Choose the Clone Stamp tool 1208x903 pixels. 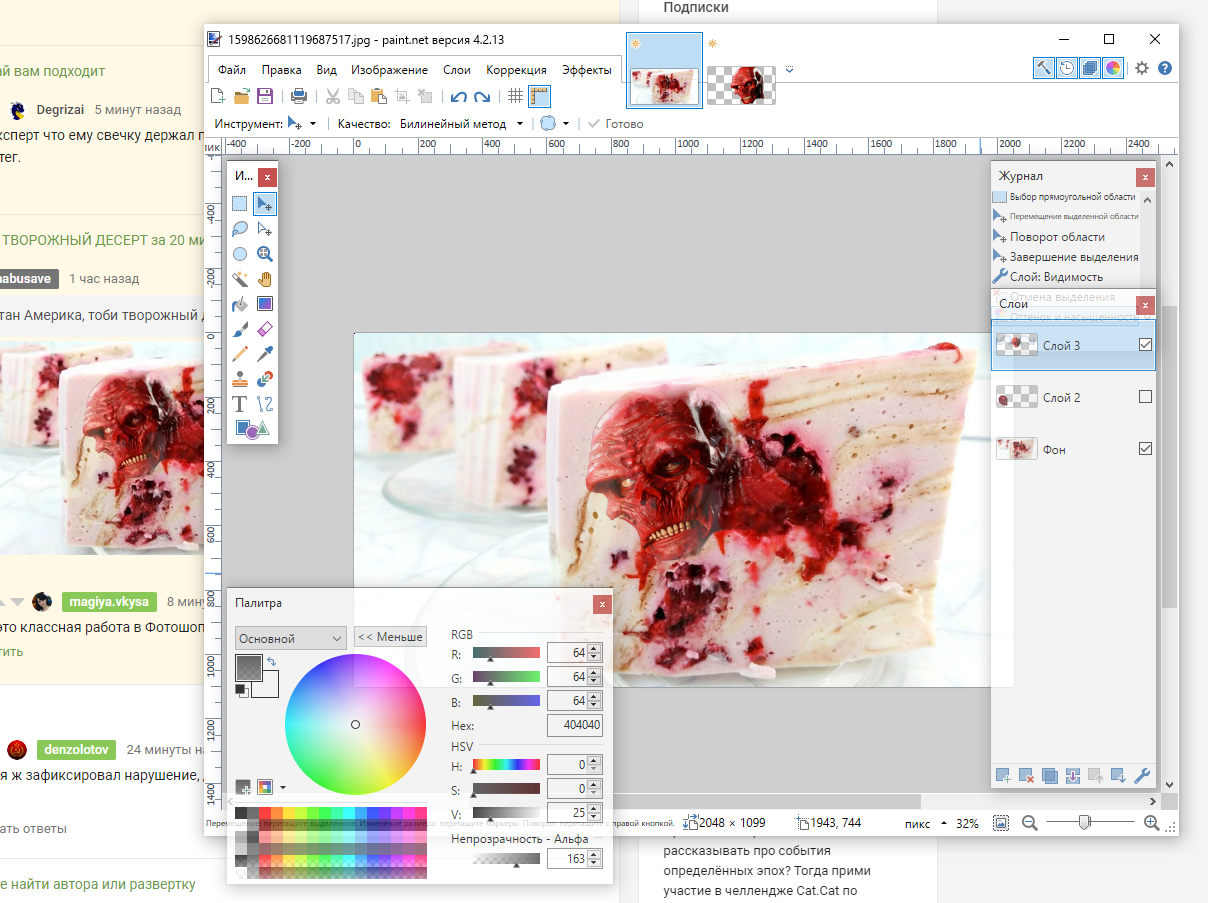pos(240,379)
